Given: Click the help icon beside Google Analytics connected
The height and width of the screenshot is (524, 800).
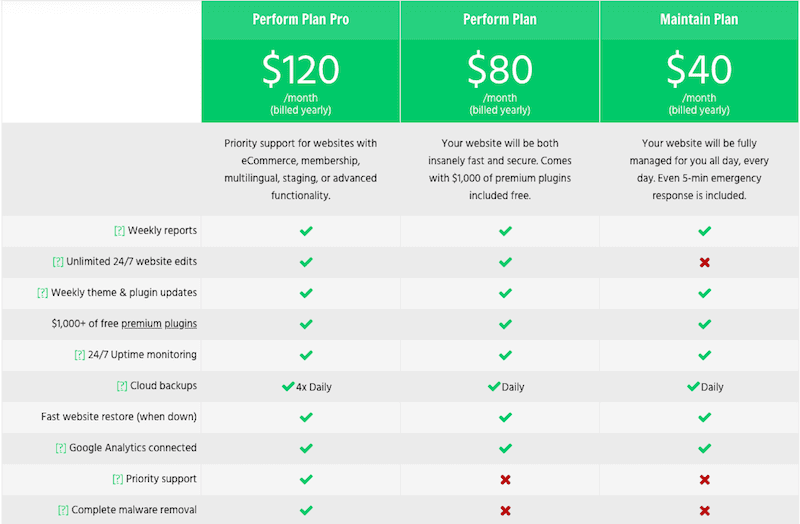Looking at the screenshot, I should pos(61,448).
